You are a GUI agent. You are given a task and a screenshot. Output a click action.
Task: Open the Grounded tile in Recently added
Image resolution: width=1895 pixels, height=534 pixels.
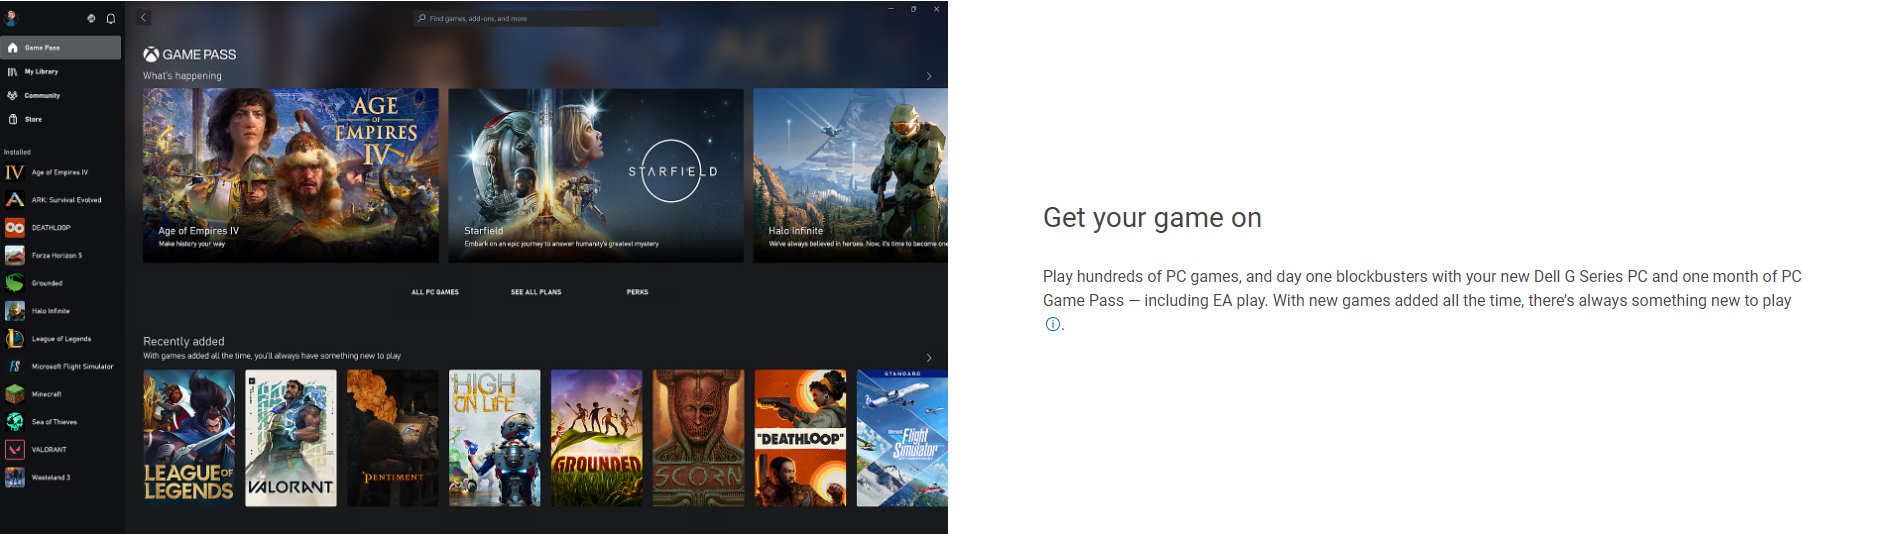[597, 438]
